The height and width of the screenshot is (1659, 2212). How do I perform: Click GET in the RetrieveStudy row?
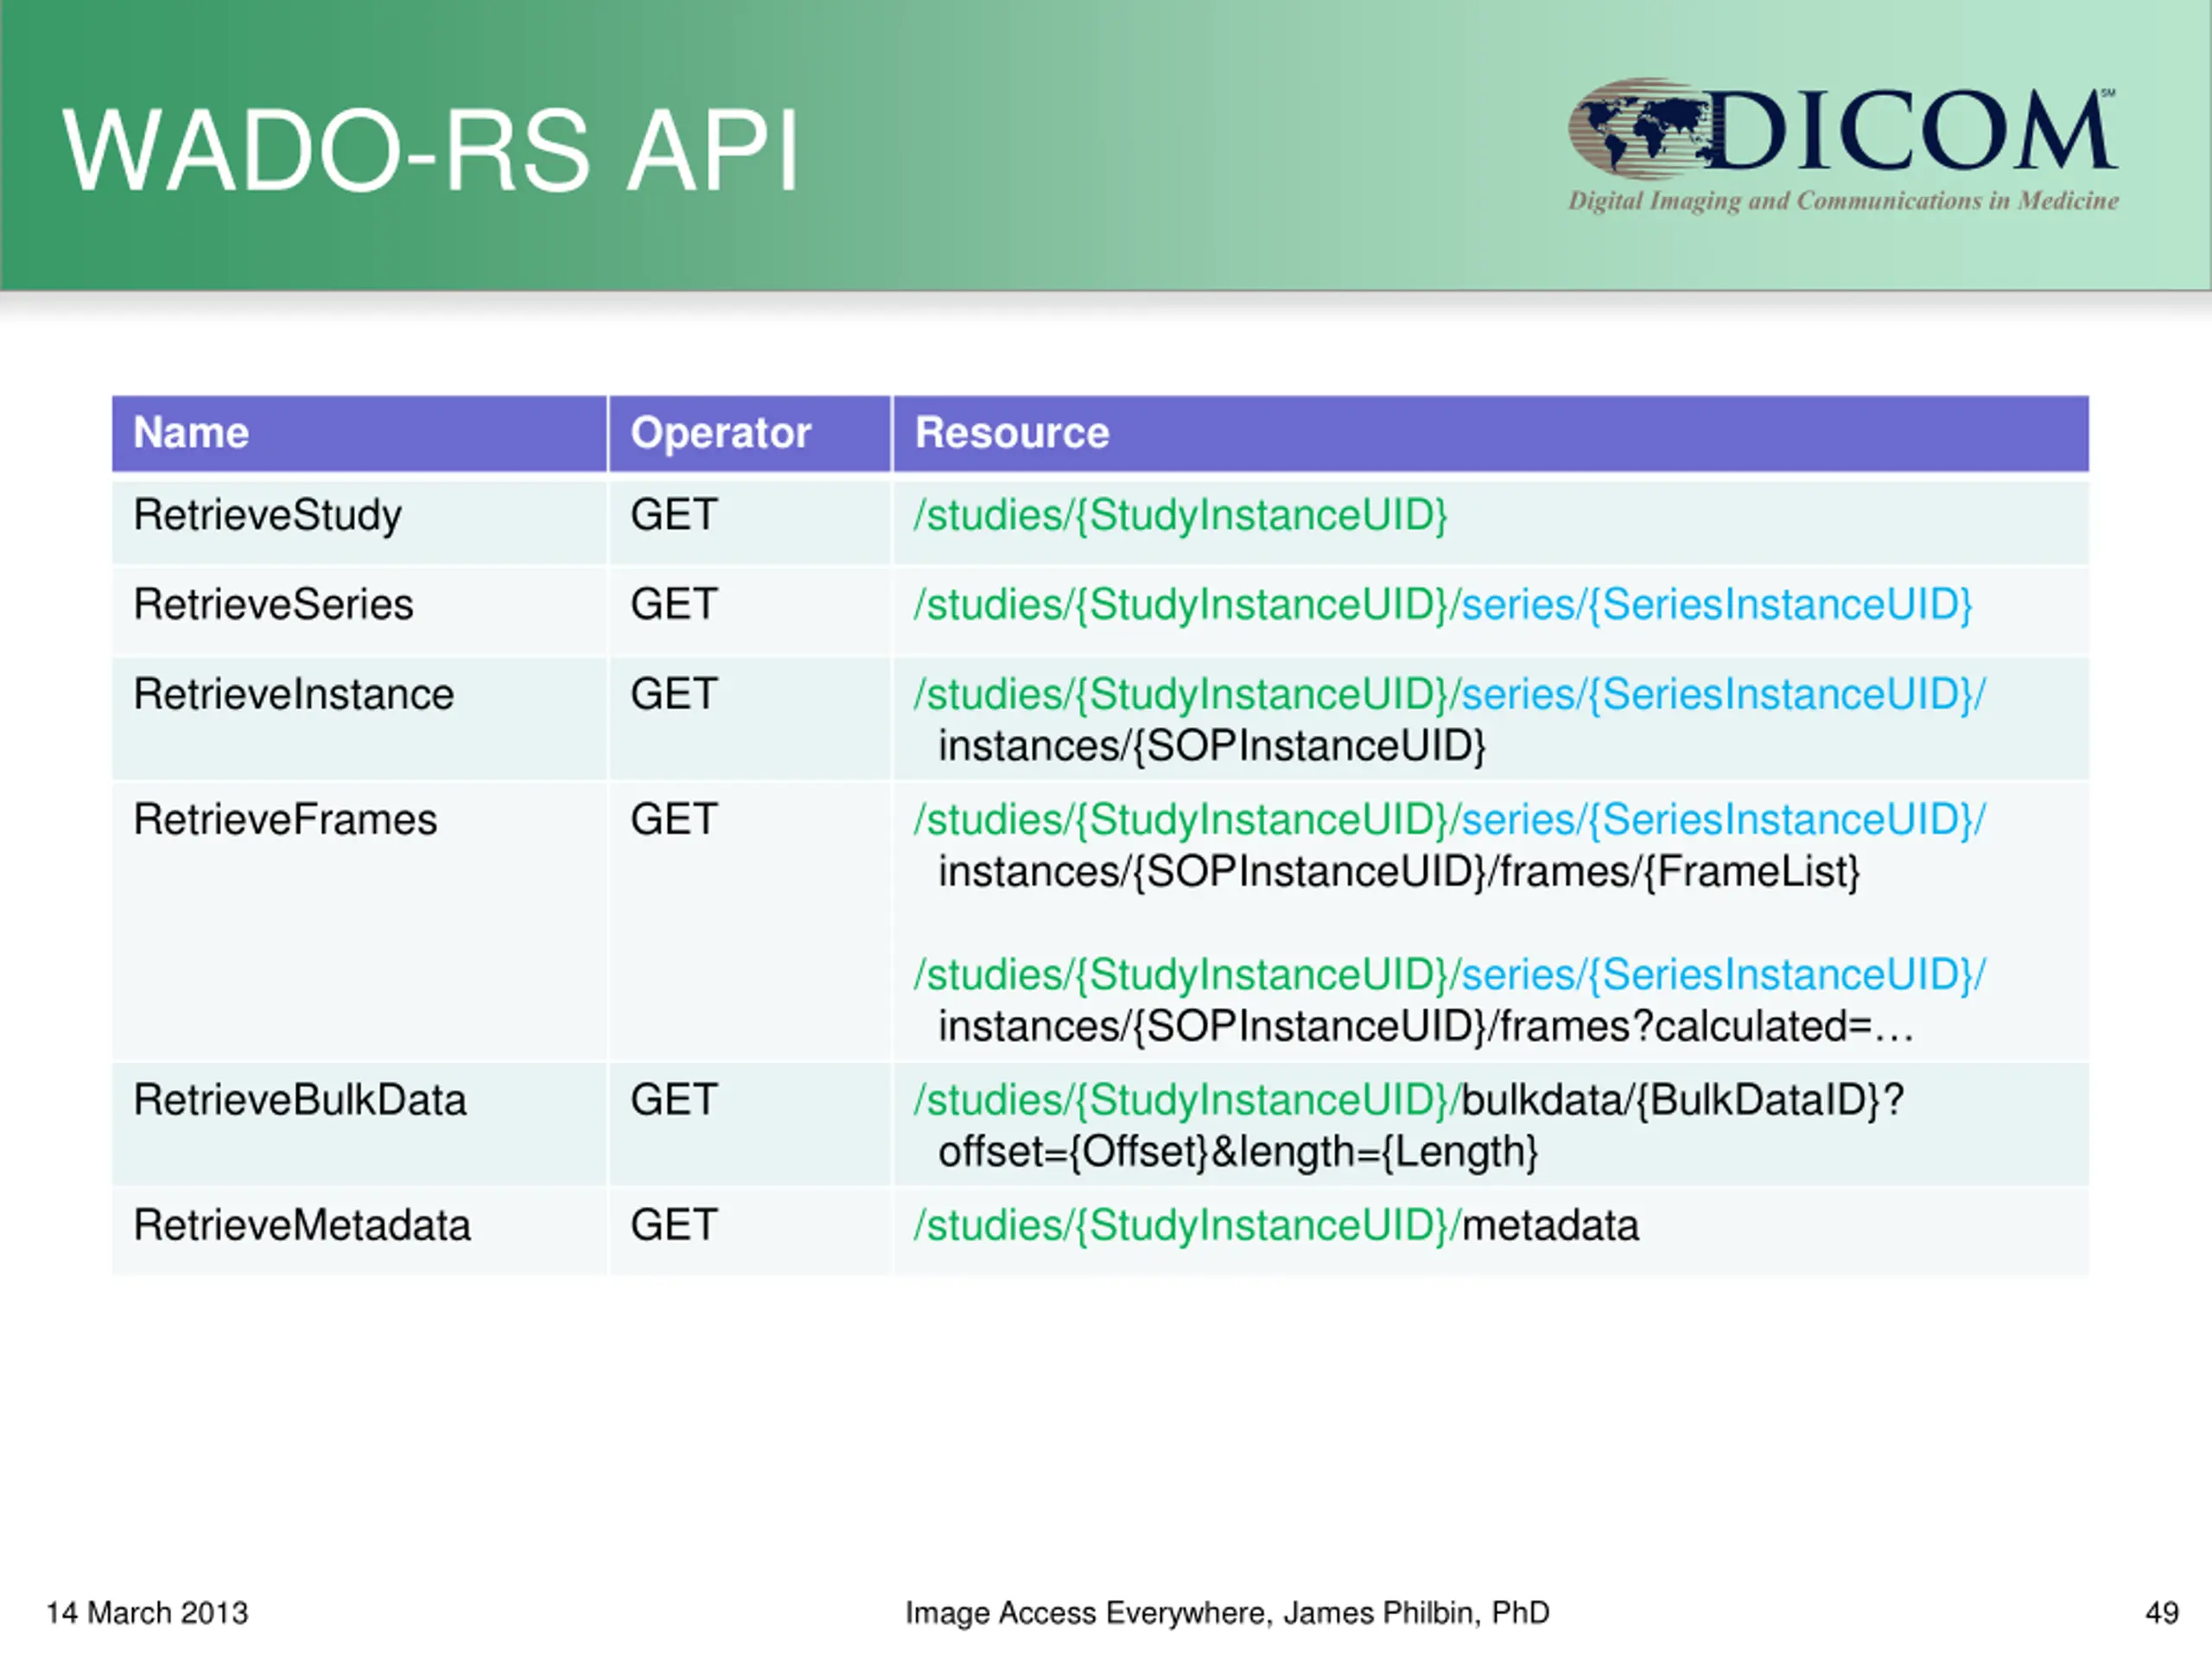tap(674, 515)
